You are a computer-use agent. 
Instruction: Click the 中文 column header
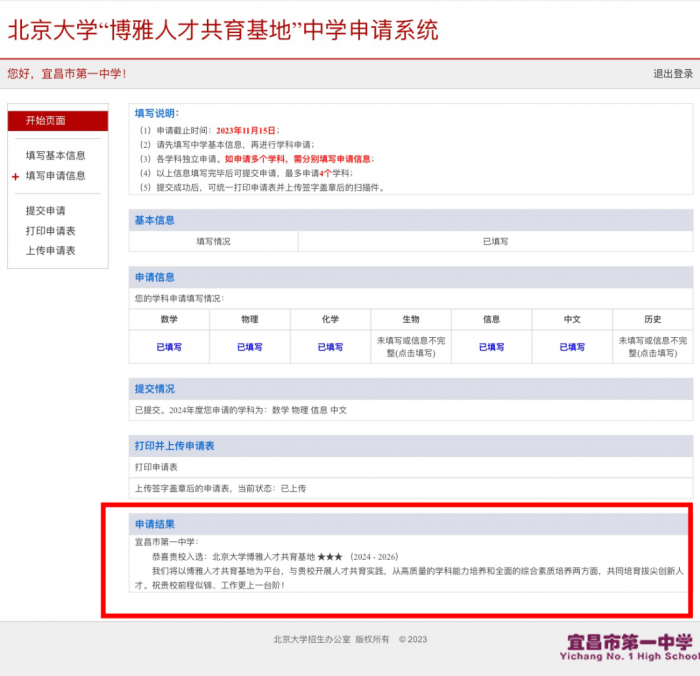pyautogui.click(x=572, y=319)
